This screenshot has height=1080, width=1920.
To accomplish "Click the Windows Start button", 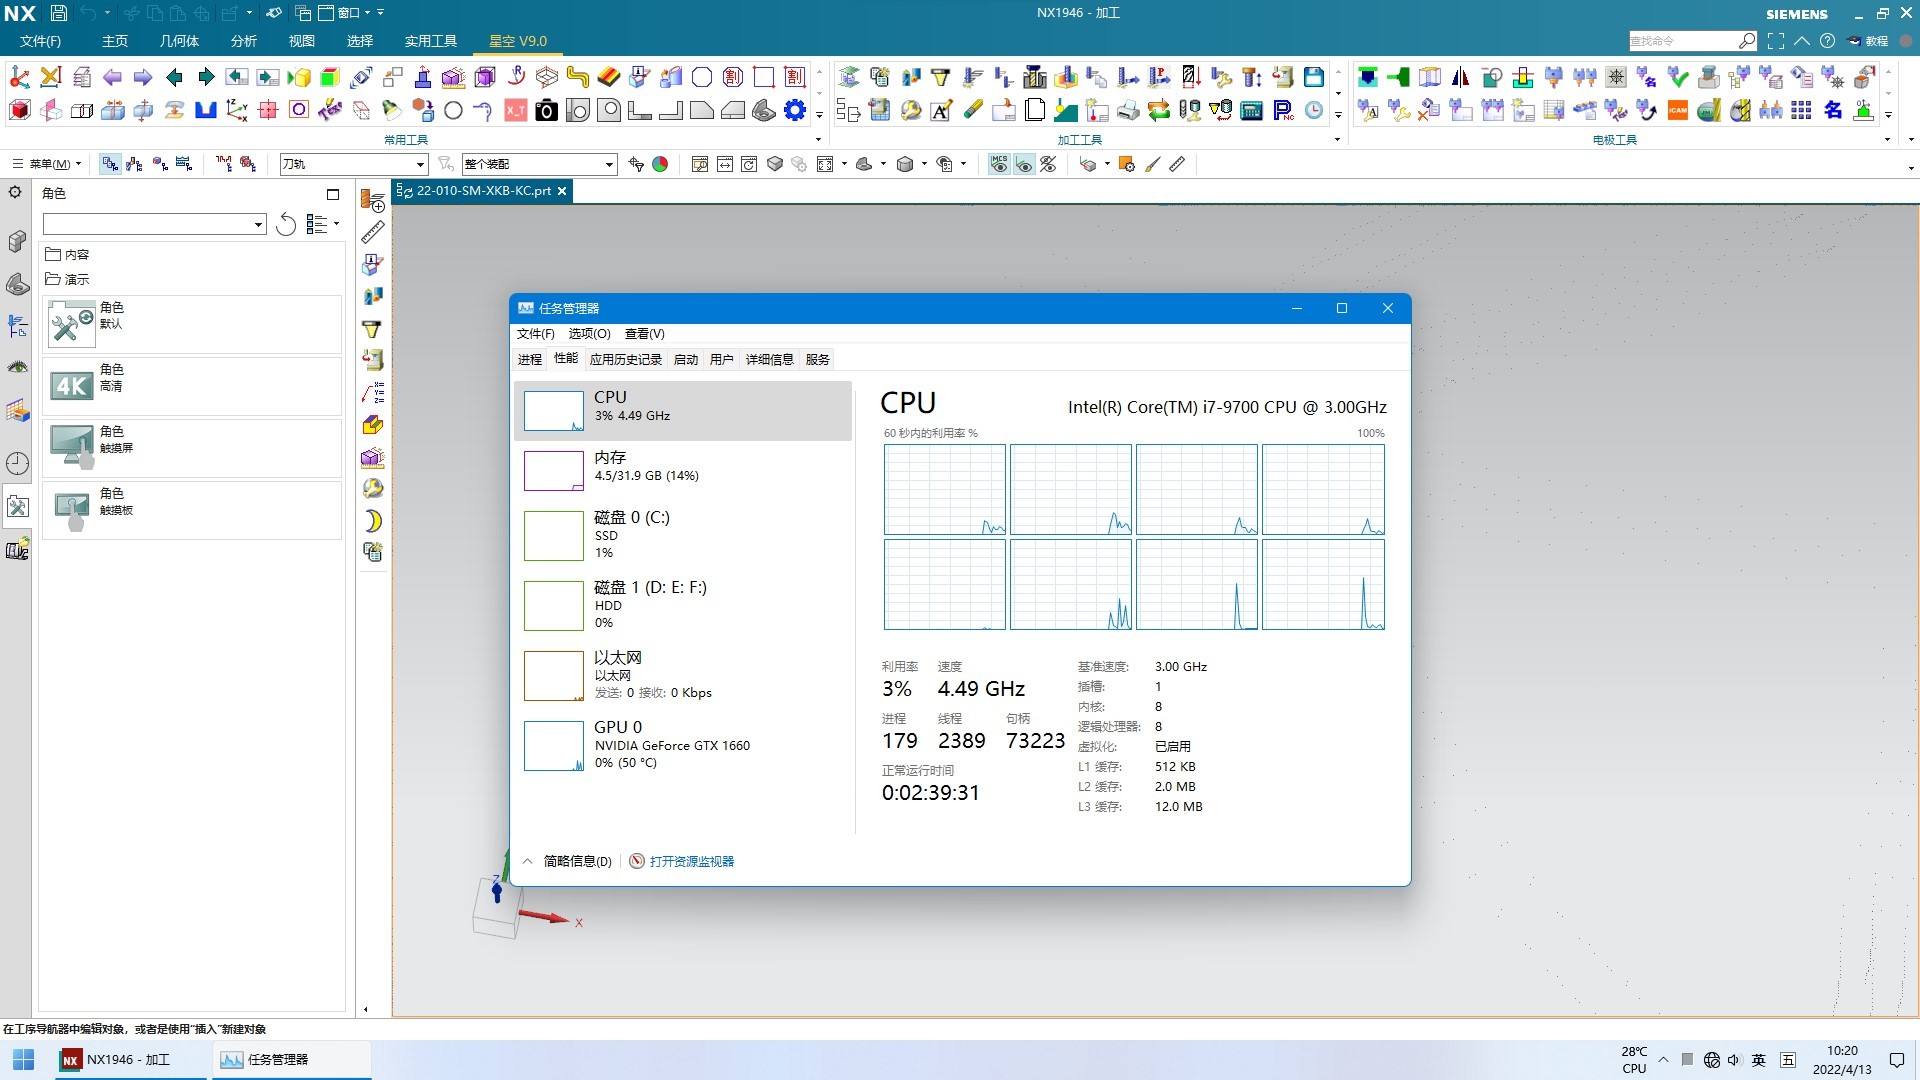I will tap(24, 1060).
